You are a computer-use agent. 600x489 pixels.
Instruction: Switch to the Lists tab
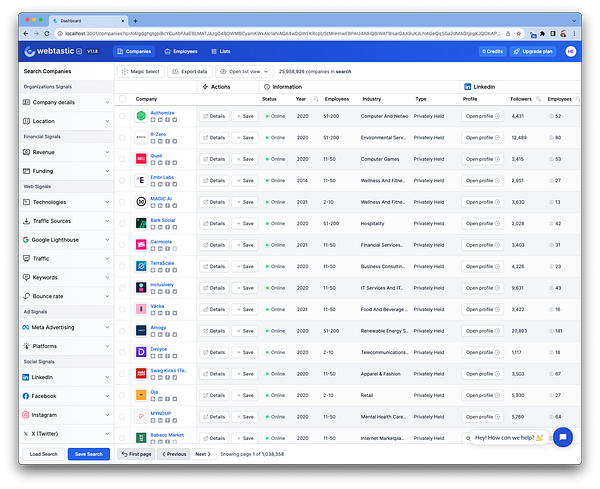point(221,51)
